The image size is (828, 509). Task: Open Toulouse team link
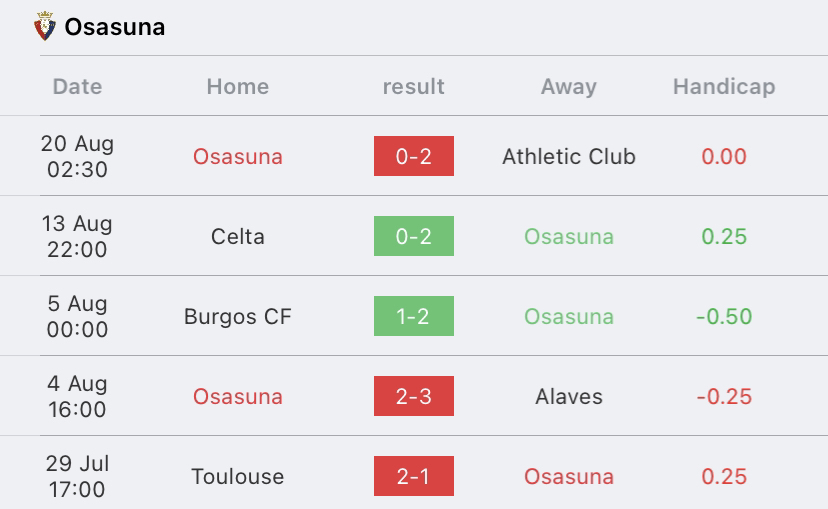[238, 476]
